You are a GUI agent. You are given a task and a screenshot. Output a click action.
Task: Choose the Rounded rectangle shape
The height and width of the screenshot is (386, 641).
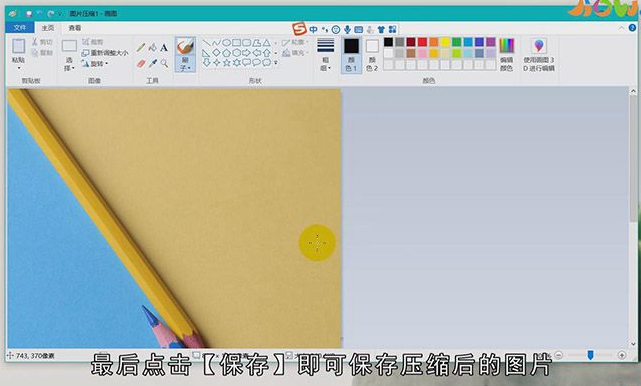click(x=246, y=43)
